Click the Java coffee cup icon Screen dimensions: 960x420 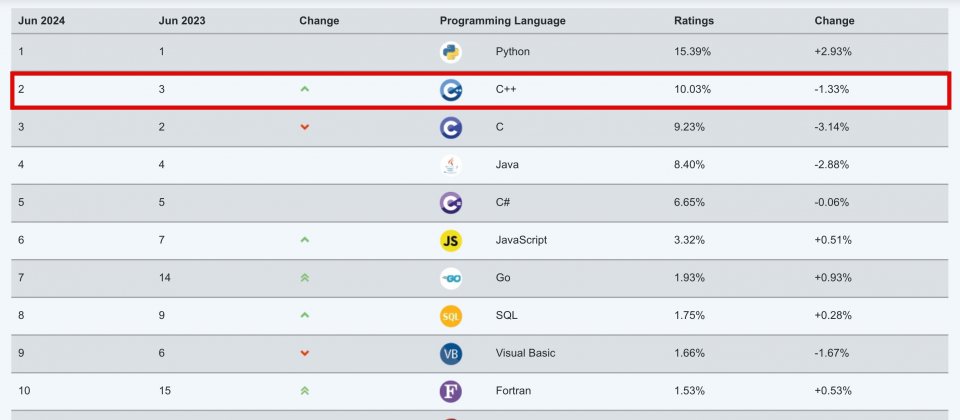click(451, 165)
